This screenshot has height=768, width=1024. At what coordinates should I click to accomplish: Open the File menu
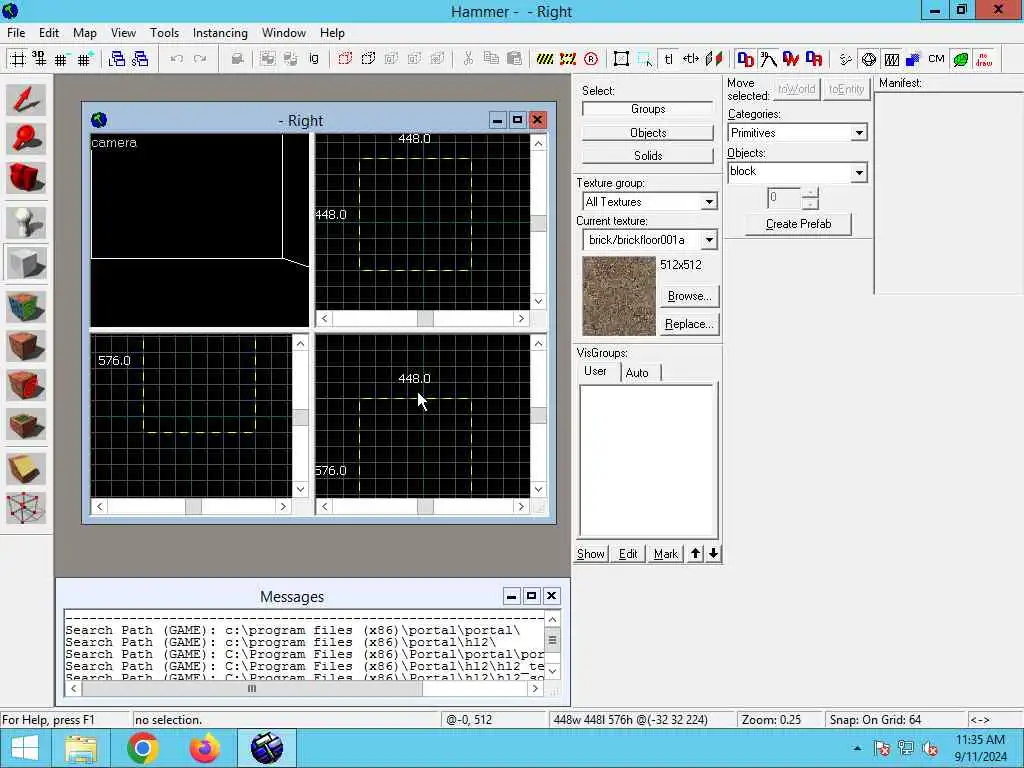coord(16,33)
